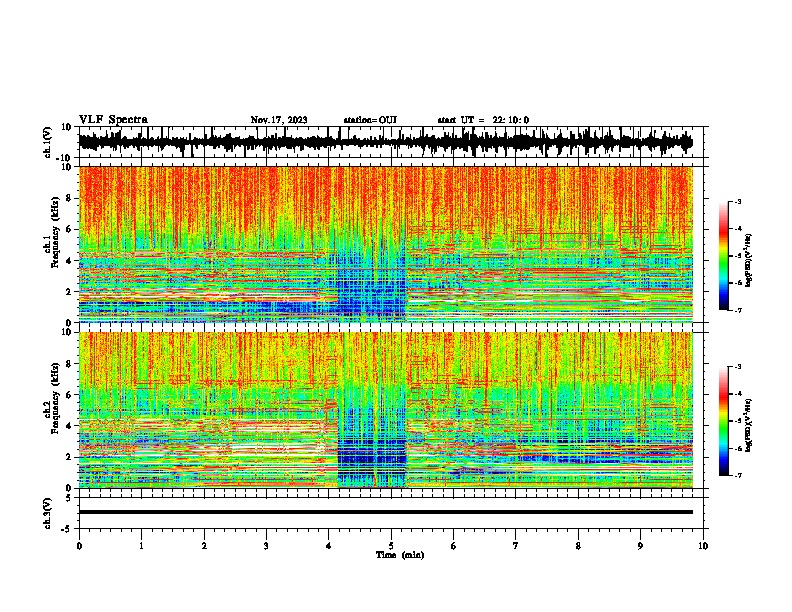
Task: Click the "station=OUI" header label
Action: pyautogui.click(x=370, y=120)
